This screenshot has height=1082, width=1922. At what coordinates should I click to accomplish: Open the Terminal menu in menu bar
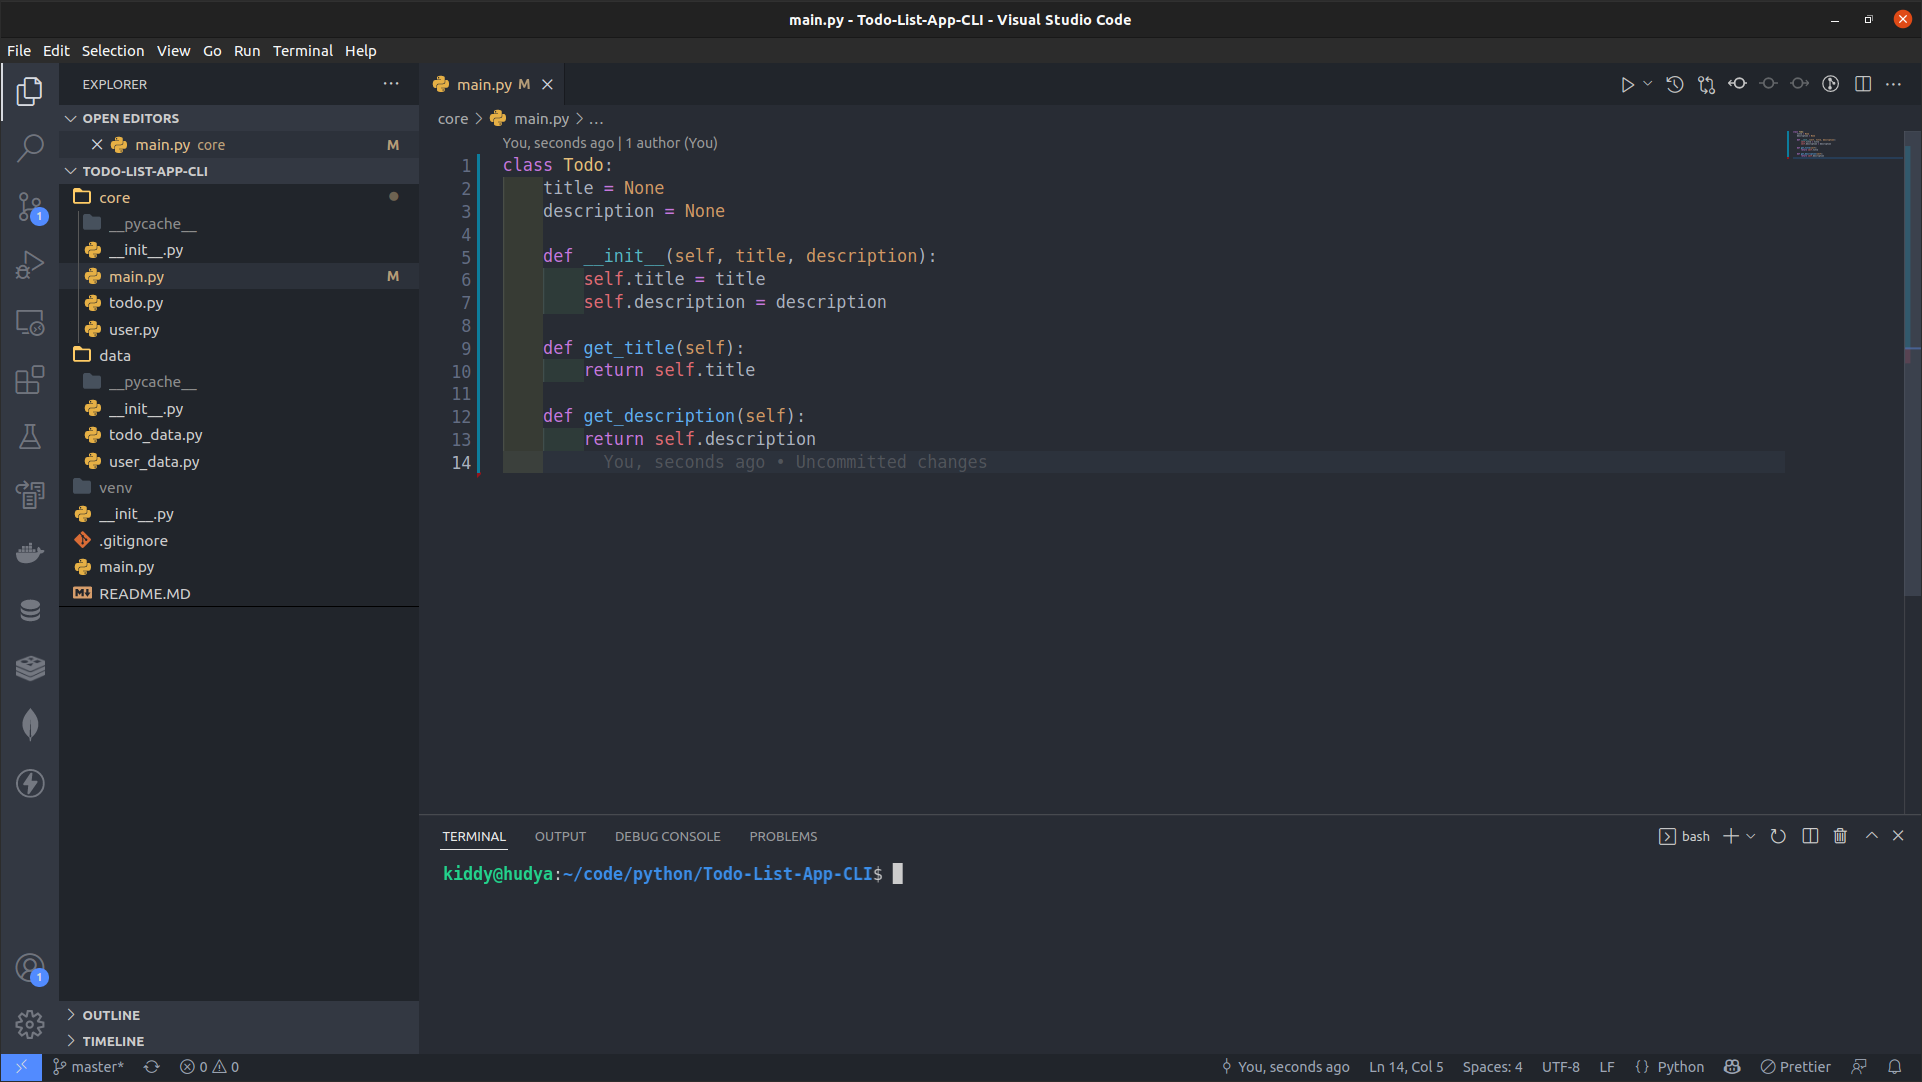pos(302,51)
